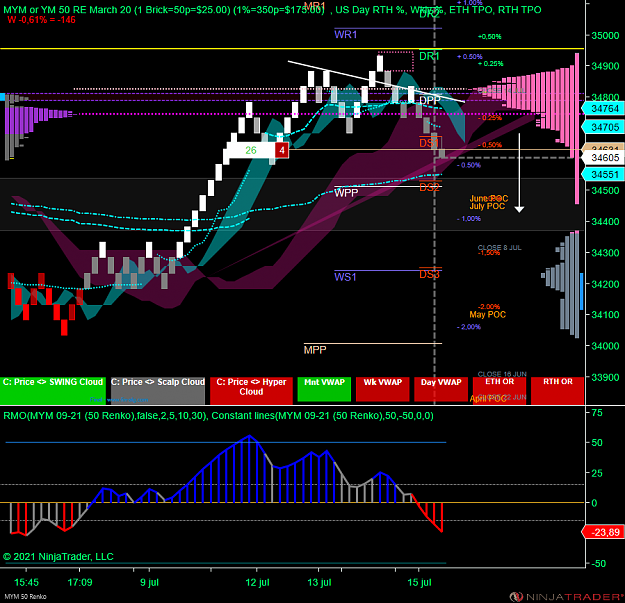
Task: Click the 34300 price axis label
Action: pyautogui.click(x=605, y=253)
